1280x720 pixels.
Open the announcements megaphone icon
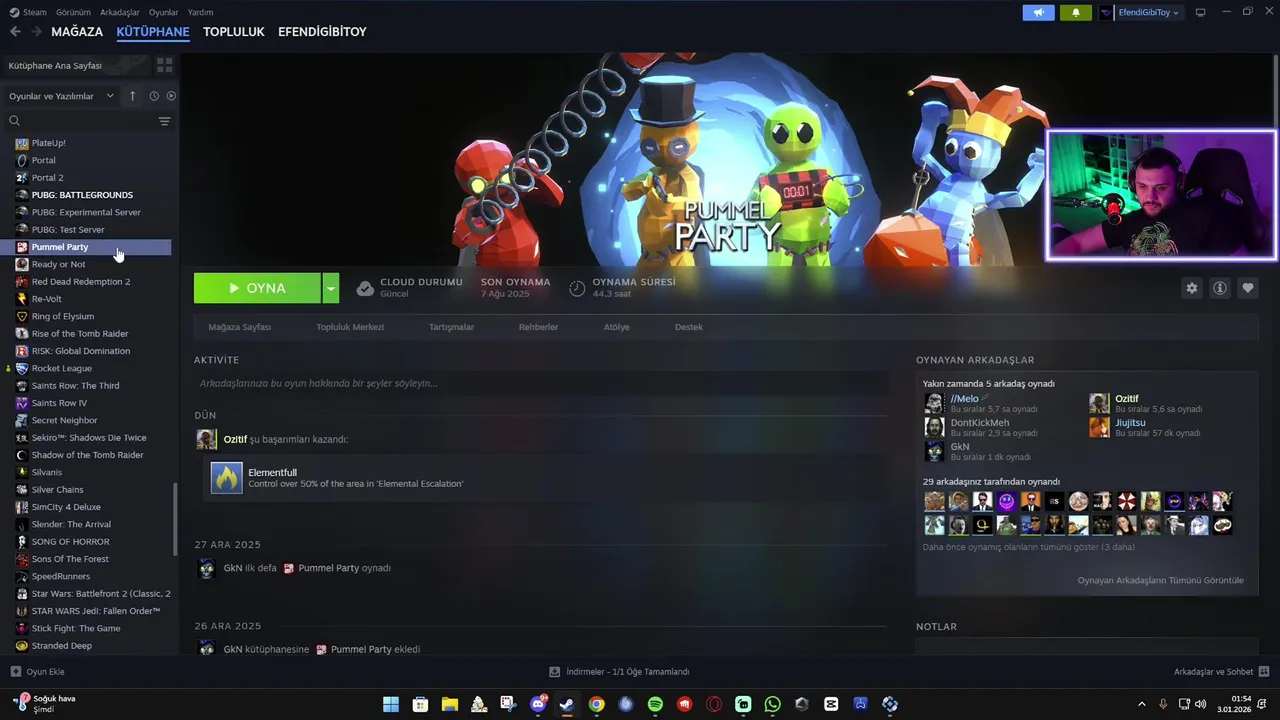pos(1038,12)
